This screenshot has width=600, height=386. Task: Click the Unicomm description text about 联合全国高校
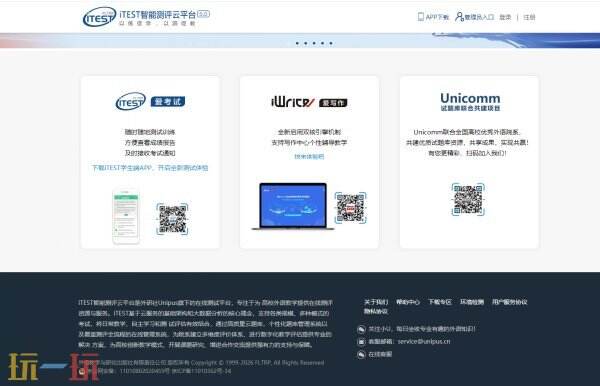pos(467,142)
